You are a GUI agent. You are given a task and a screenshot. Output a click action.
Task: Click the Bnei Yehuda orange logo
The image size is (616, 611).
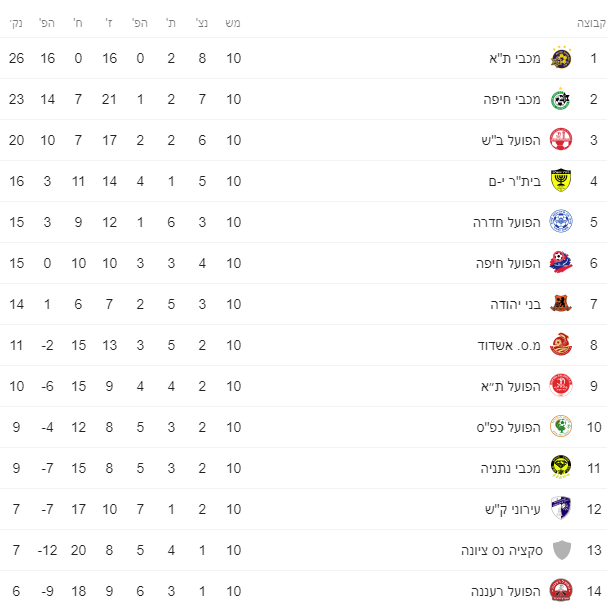[x=561, y=304]
